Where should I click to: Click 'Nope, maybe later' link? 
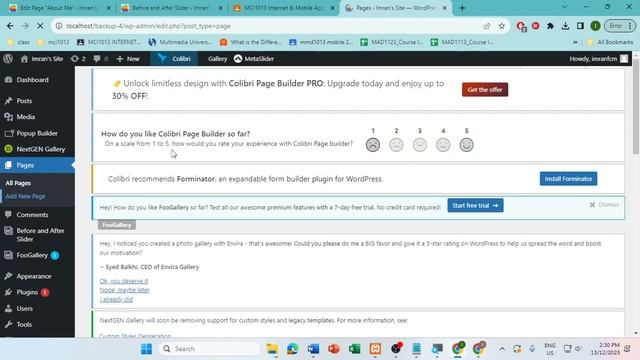tap(124, 290)
